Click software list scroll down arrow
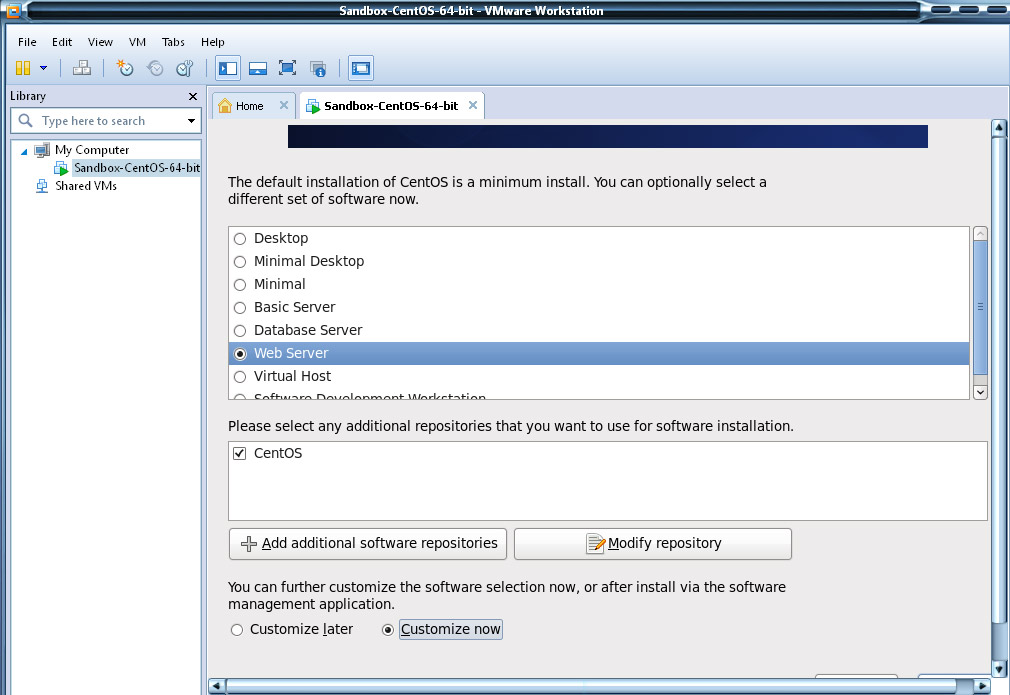The height and width of the screenshot is (695, 1010). tap(980, 392)
